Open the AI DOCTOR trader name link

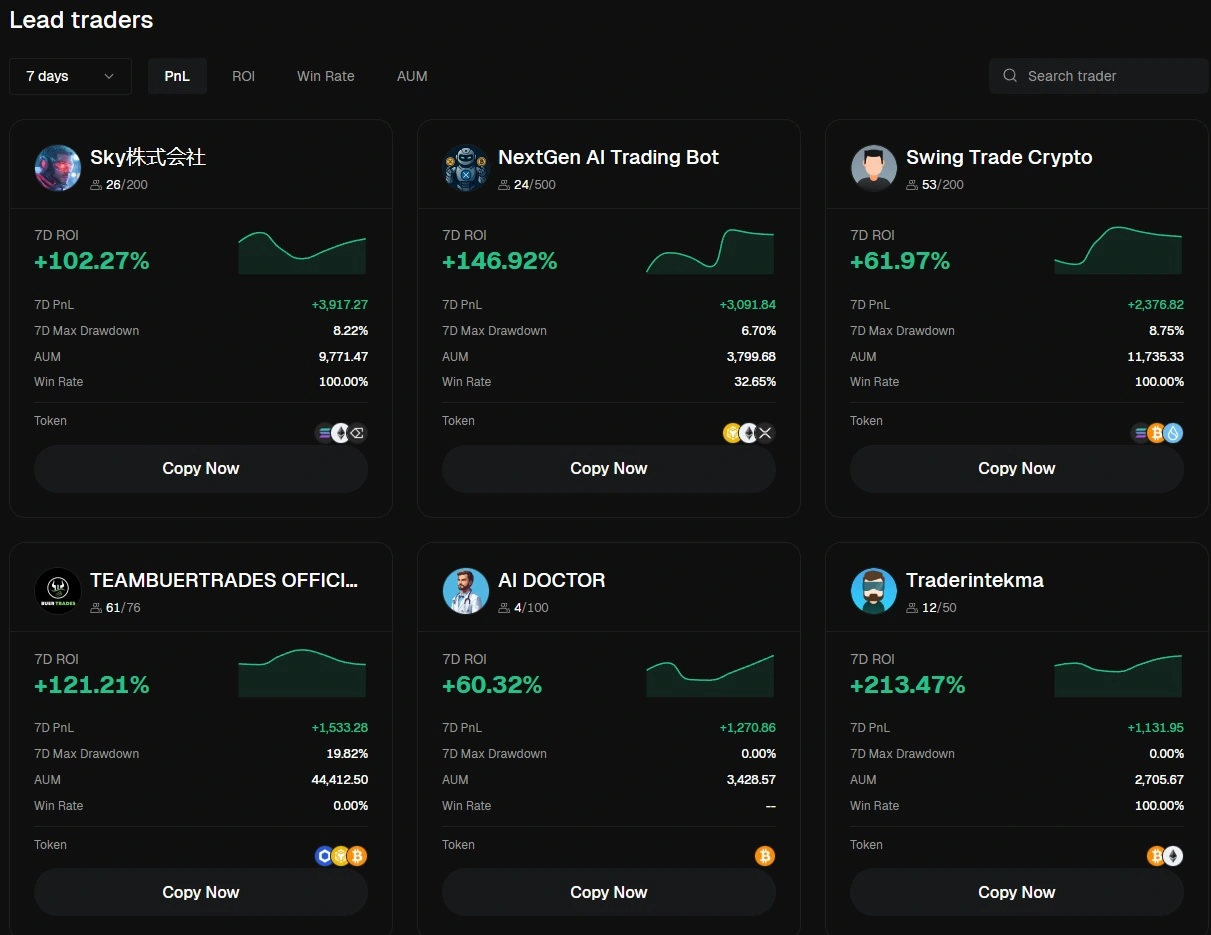(551, 579)
